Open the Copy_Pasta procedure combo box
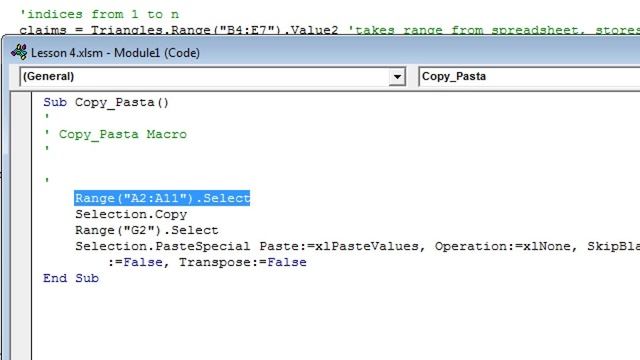Screen dimensions: 640x360 point(529,77)
